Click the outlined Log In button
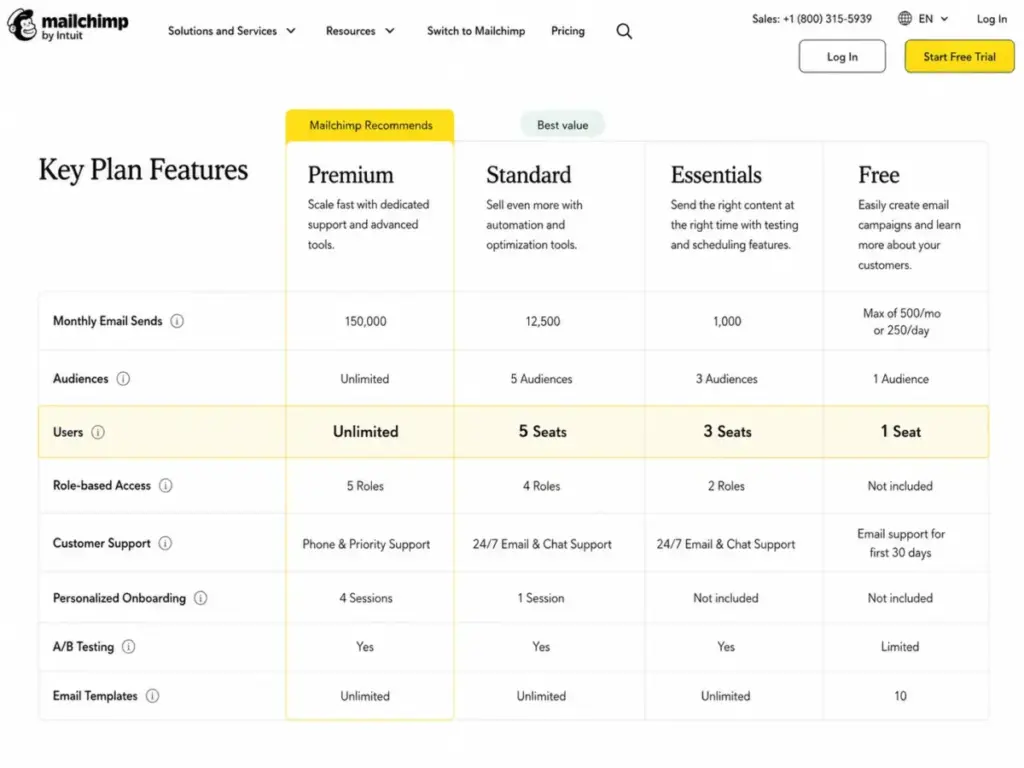The image size is (1024, 768). pyautogui.click(x=842, y=57)
